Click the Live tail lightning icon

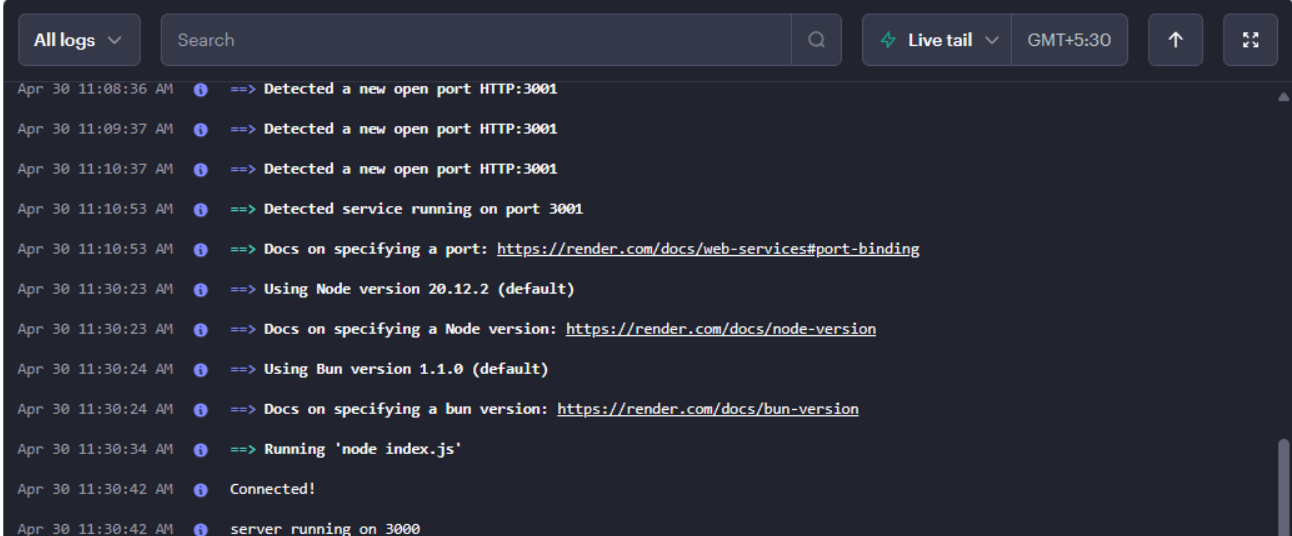888,40
